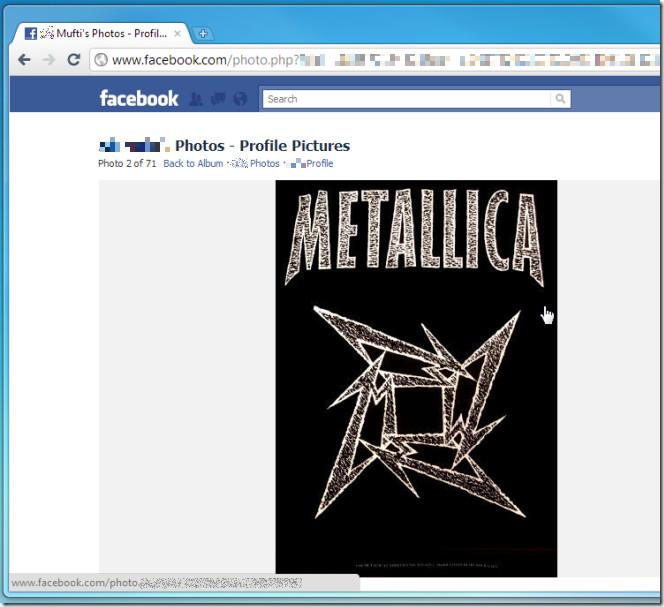The image size is (664, 607).
Task: Open the Photos breadcrumb link
Action: pyautogui.click(x=264, y=164)
